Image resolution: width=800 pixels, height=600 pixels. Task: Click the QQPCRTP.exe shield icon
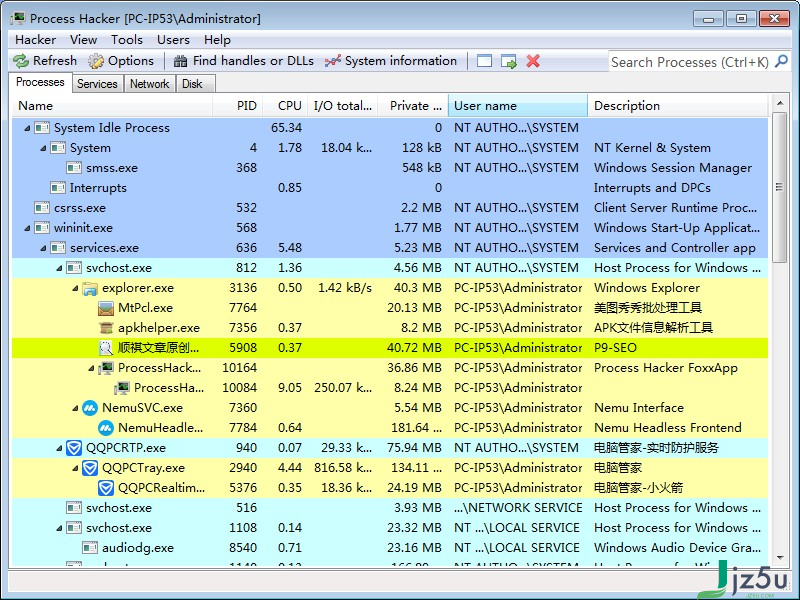tap(74, 448)
